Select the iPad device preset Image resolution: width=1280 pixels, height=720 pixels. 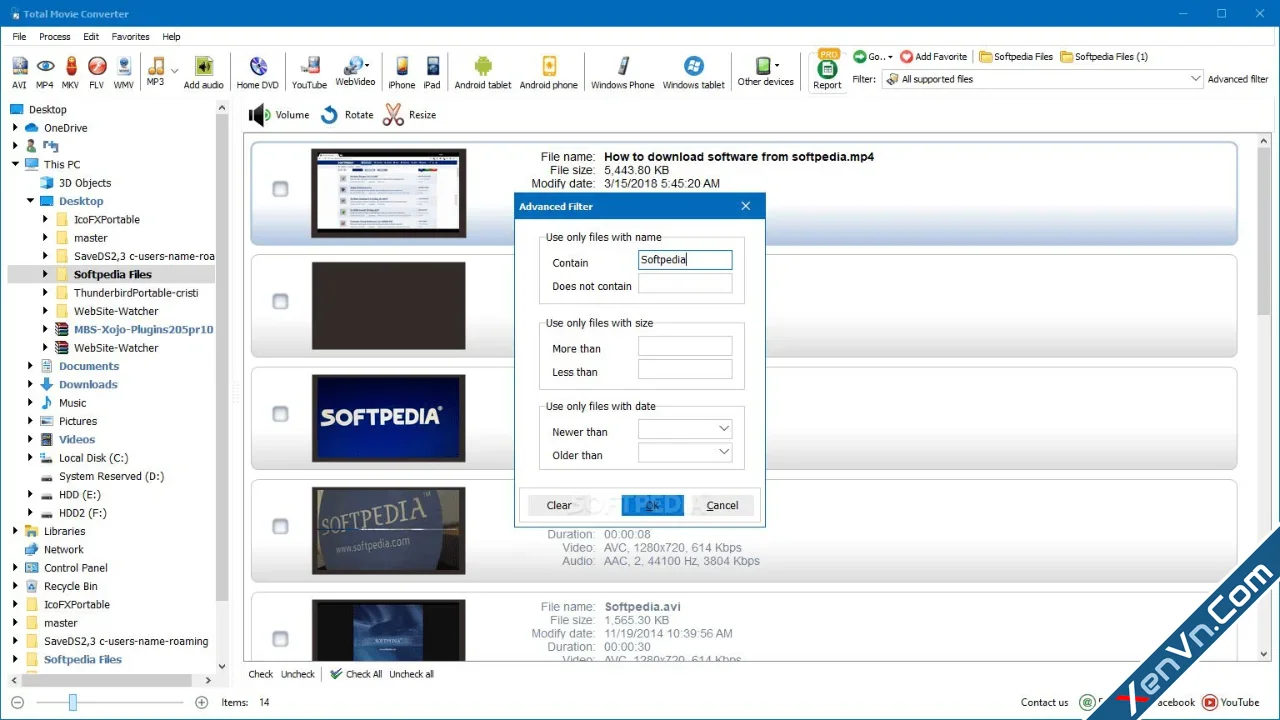point(432,72)
